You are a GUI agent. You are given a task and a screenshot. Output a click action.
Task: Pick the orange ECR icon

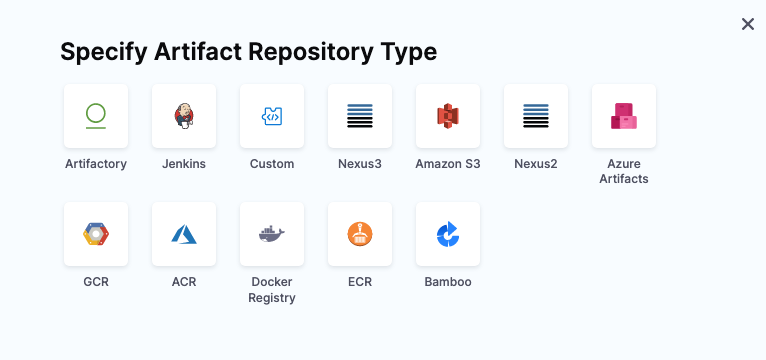coord(360,234)
